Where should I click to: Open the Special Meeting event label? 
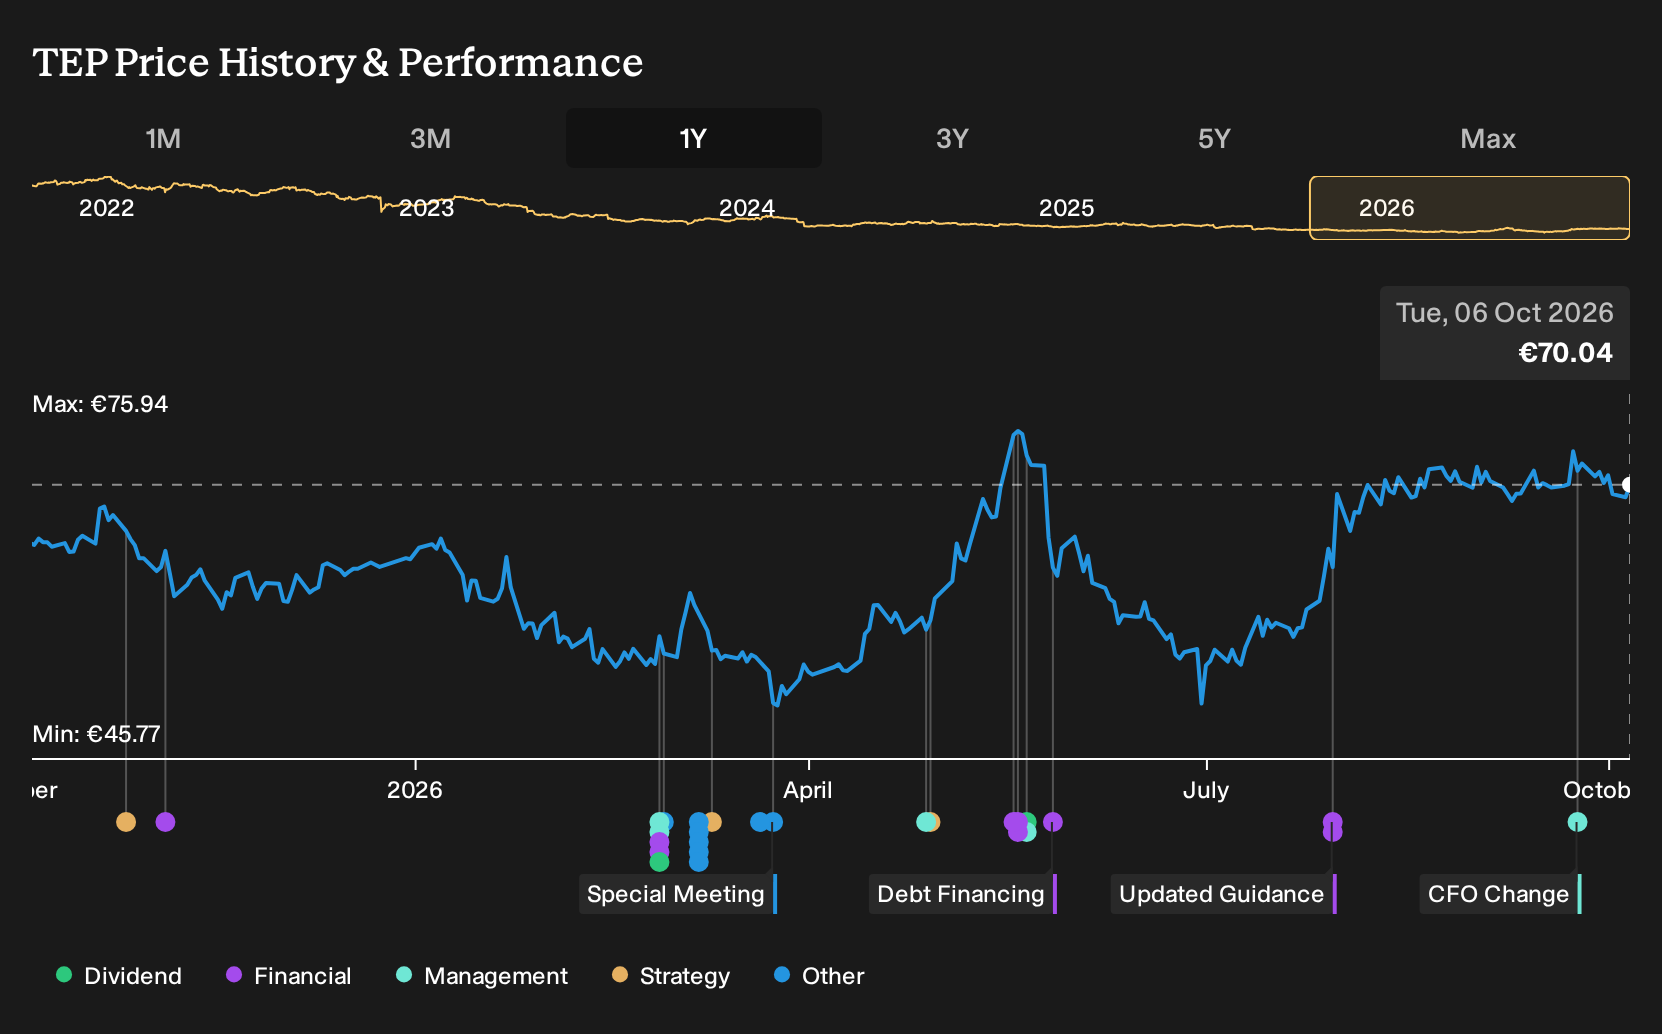(678, 894)
